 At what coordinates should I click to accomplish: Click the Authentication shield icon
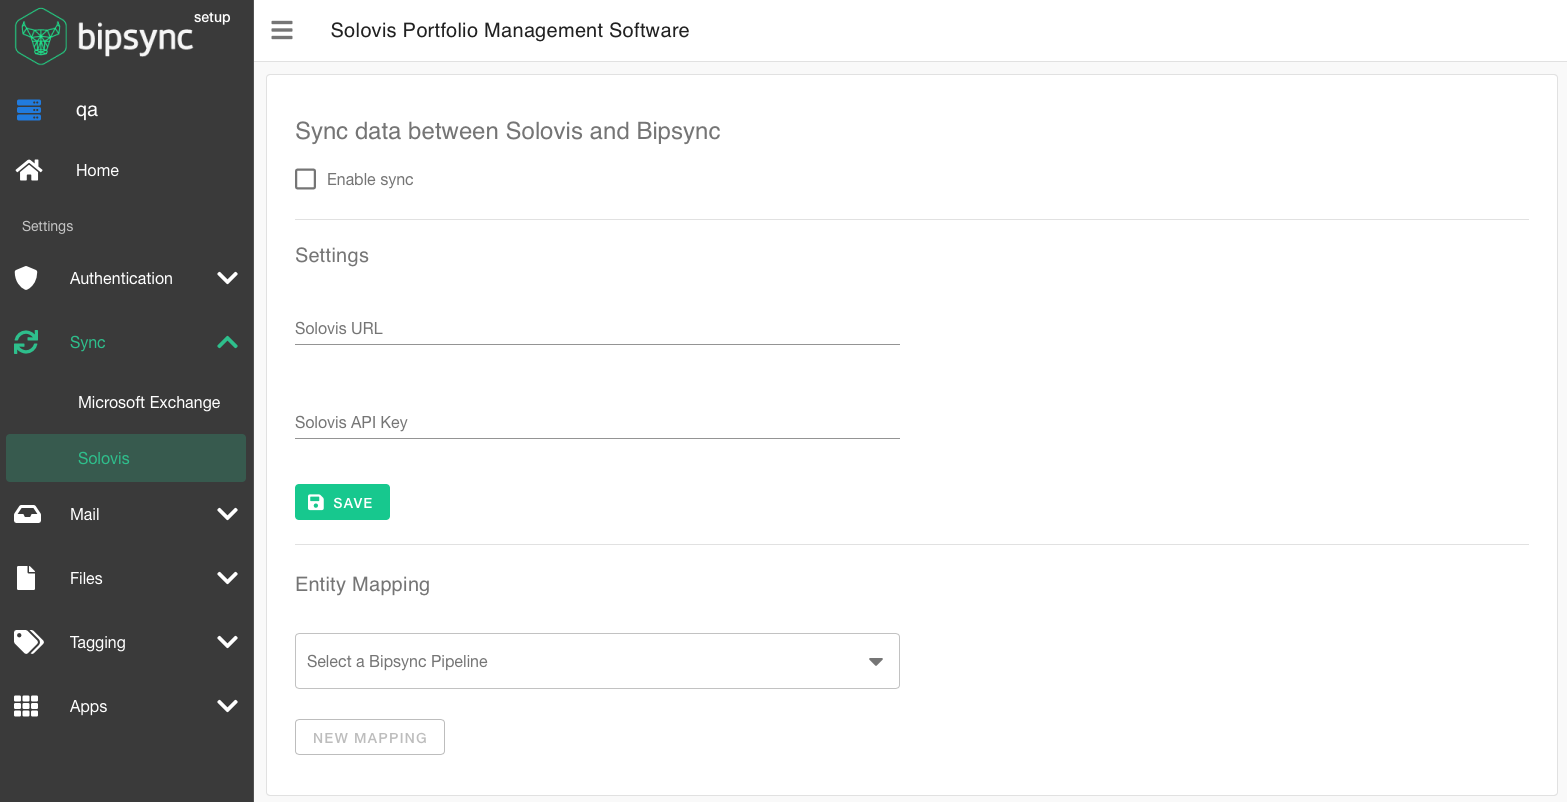pyautogui.click(x=26, y=278)
